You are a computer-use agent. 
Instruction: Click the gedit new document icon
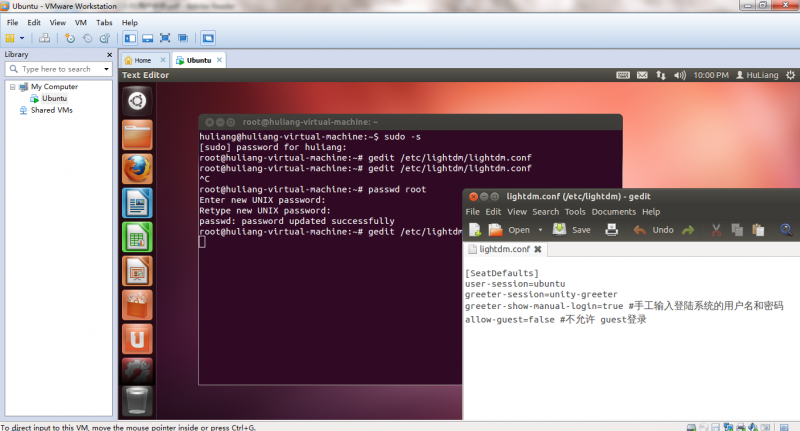[x=474, y=230]
